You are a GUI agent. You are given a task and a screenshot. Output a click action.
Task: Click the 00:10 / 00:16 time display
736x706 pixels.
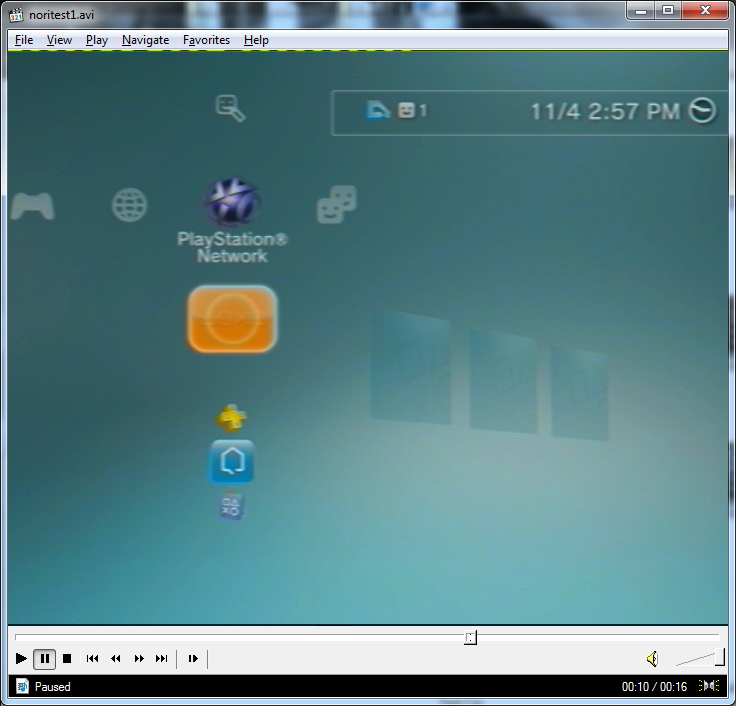pos(654,687)
